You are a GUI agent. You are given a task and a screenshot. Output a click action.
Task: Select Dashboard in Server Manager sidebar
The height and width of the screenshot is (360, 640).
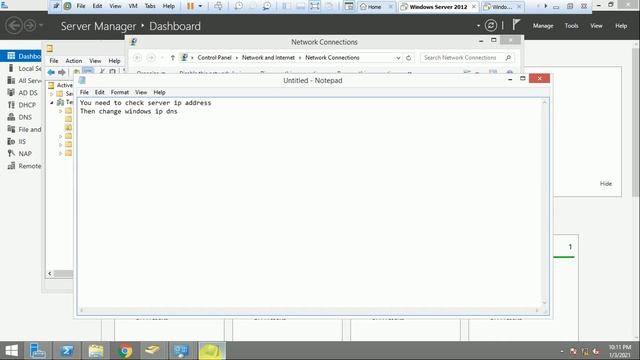pyautogui.click(x=21, y=56)
